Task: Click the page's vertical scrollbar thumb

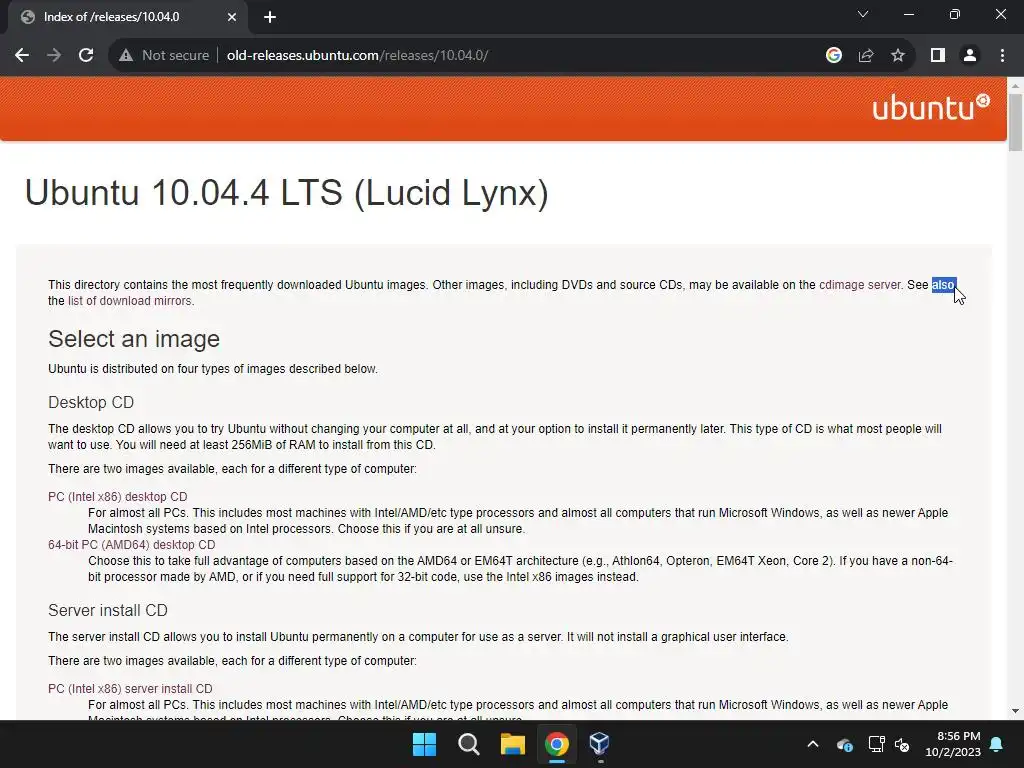Action: pos(1015,123)
